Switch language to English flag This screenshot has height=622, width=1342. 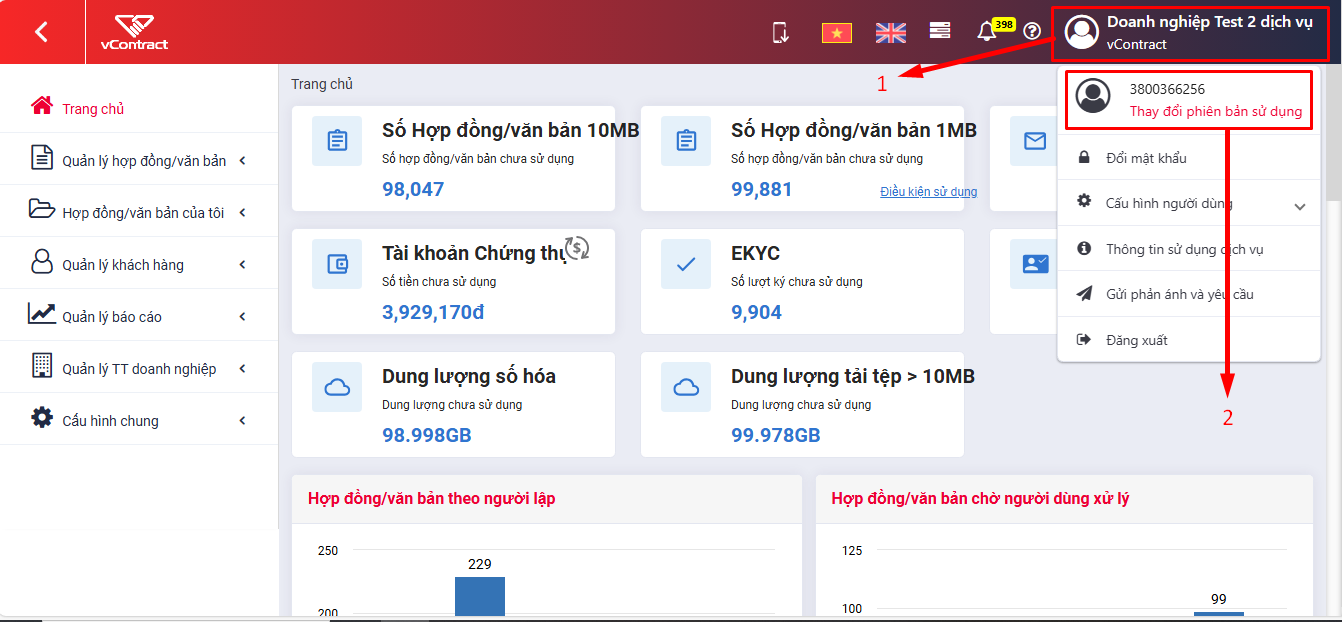(890, 33)
